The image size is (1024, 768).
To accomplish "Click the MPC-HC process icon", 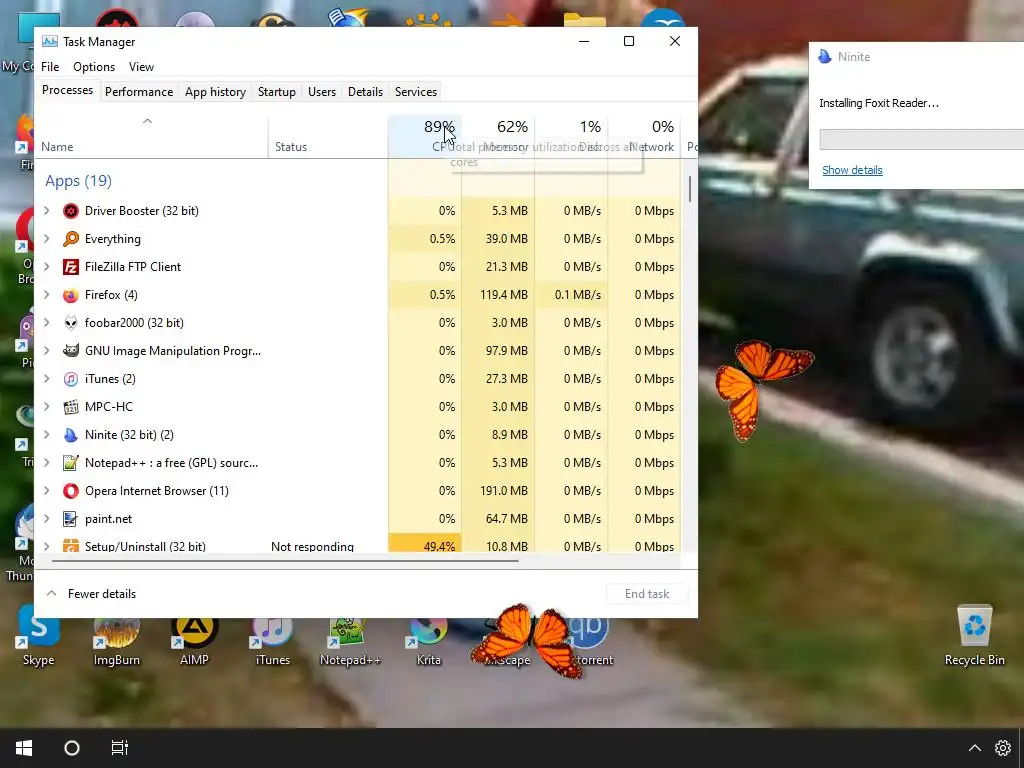I will tap(71, 407).
